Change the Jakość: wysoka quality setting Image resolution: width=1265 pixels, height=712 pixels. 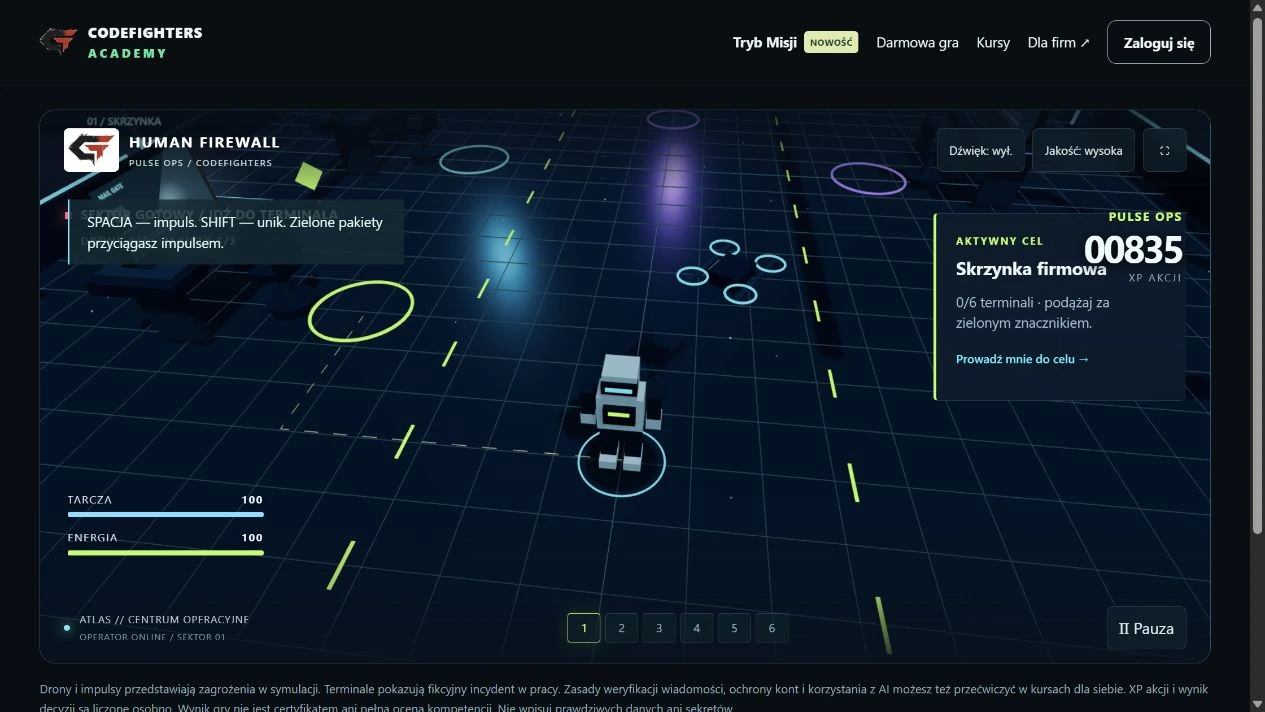[1083, 150]
